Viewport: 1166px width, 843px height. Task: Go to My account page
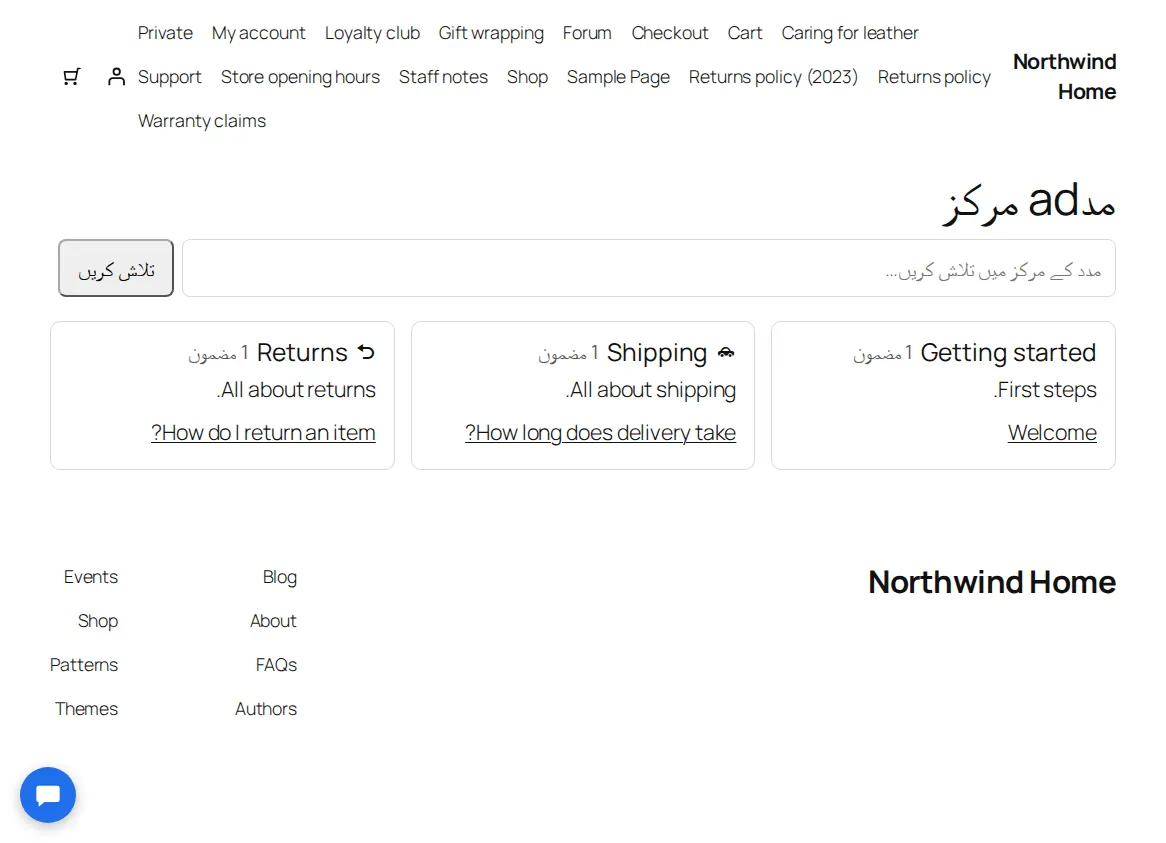pyautogui.click(x=259, y=33)
